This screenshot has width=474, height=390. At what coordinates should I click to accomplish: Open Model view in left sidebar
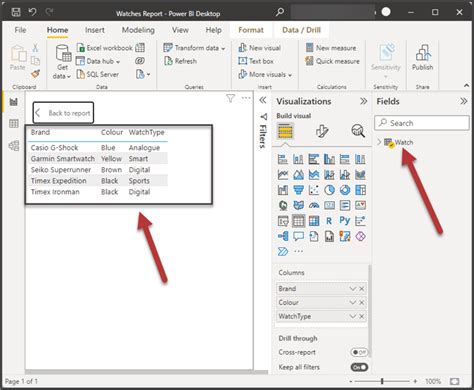pos(14,146)
